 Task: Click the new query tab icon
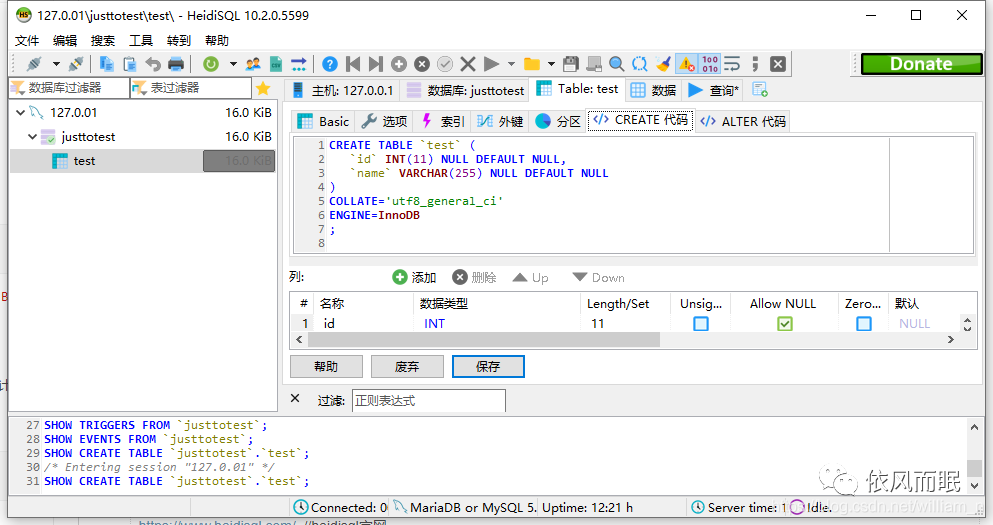[760, 90]
